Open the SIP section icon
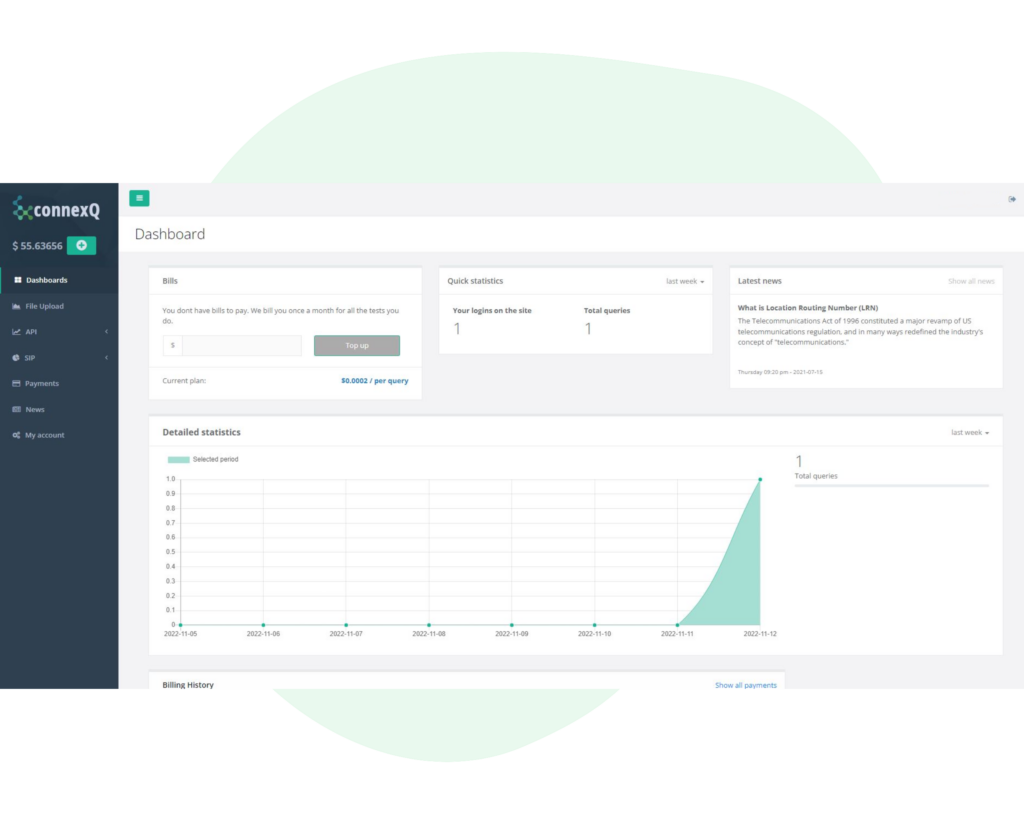 (x=18, y=357)
